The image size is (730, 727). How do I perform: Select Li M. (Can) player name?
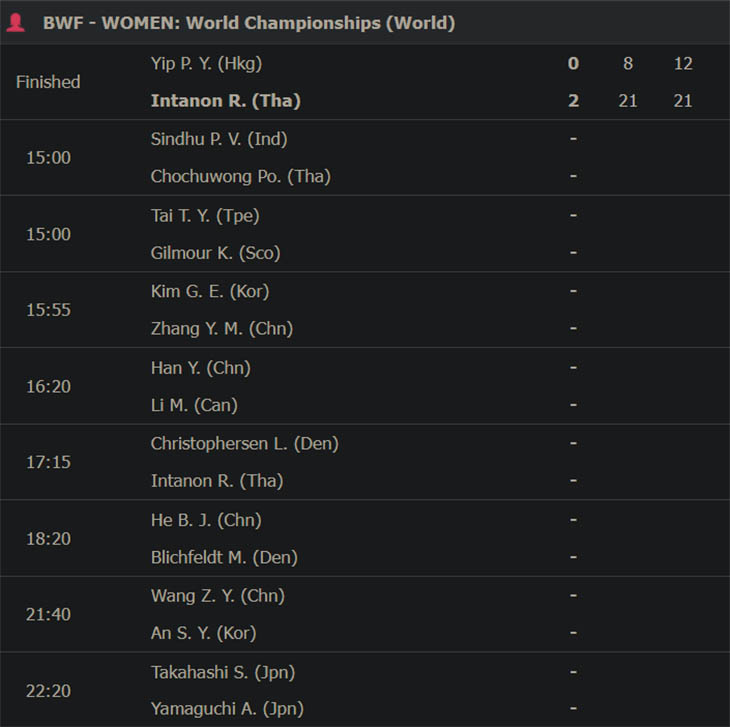[194, 405]
